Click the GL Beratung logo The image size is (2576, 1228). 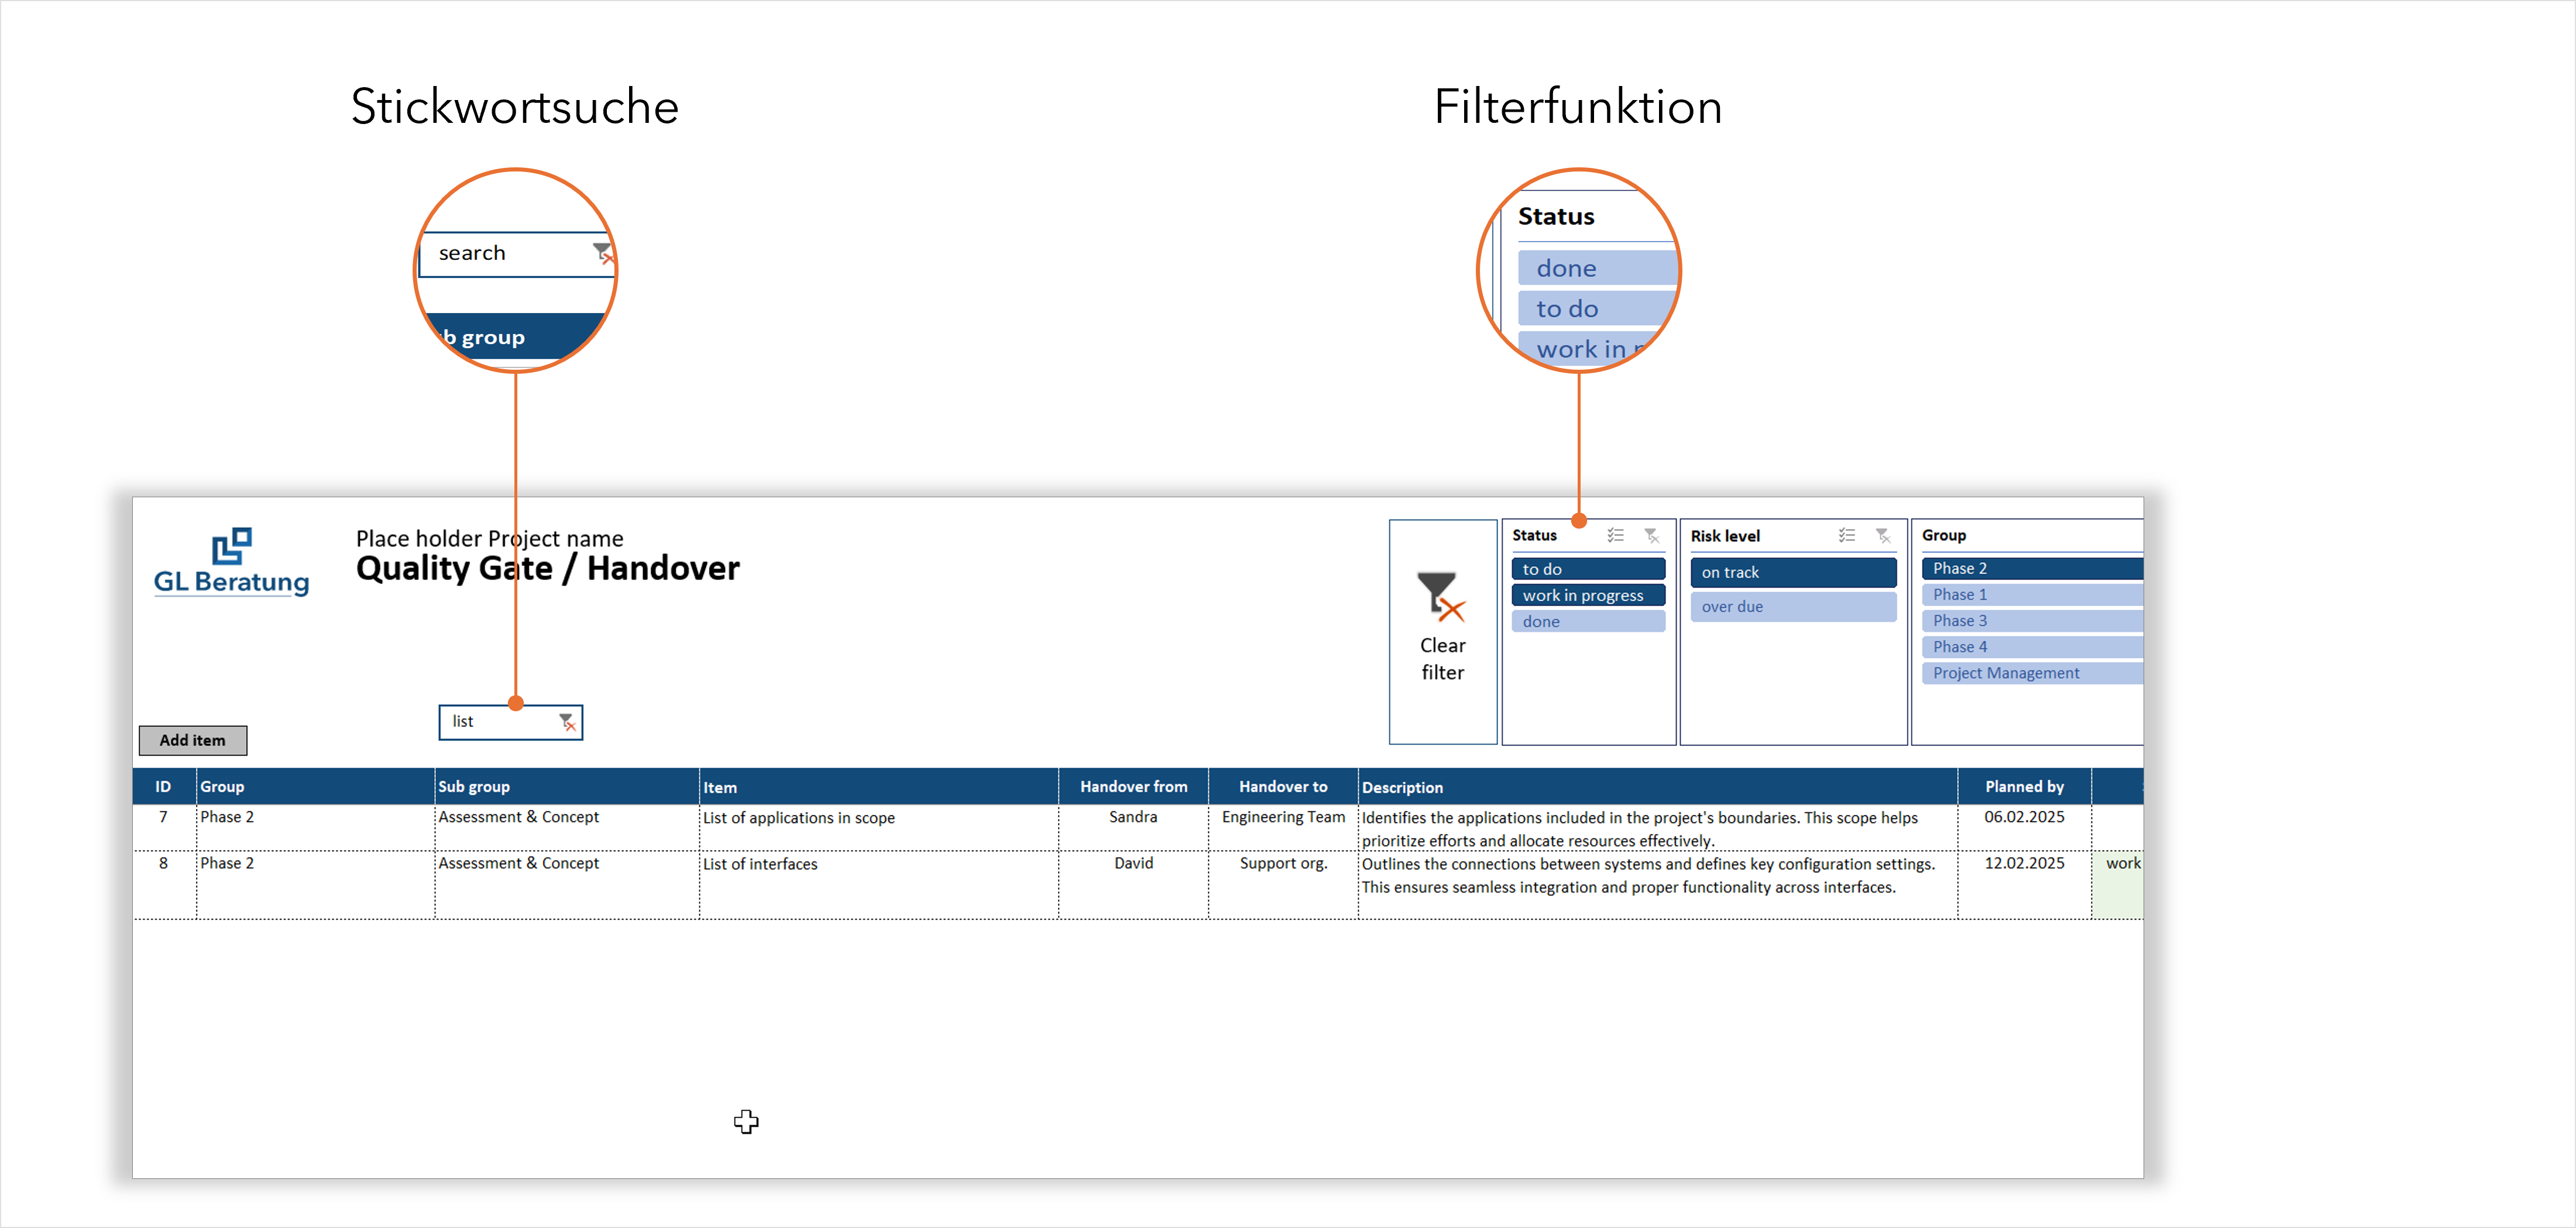231,562
